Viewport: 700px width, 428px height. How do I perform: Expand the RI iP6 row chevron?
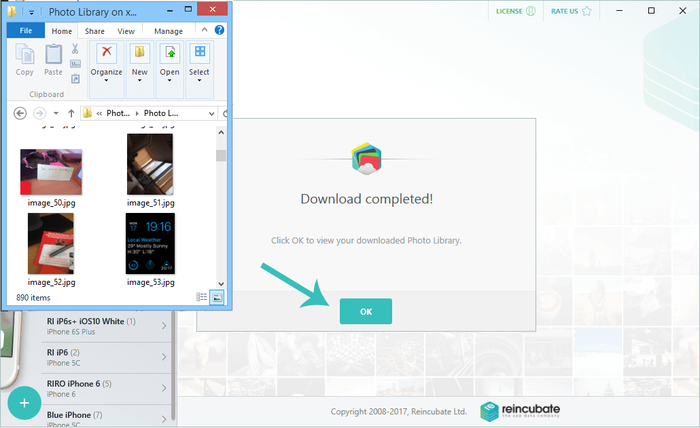pos(164,357)
